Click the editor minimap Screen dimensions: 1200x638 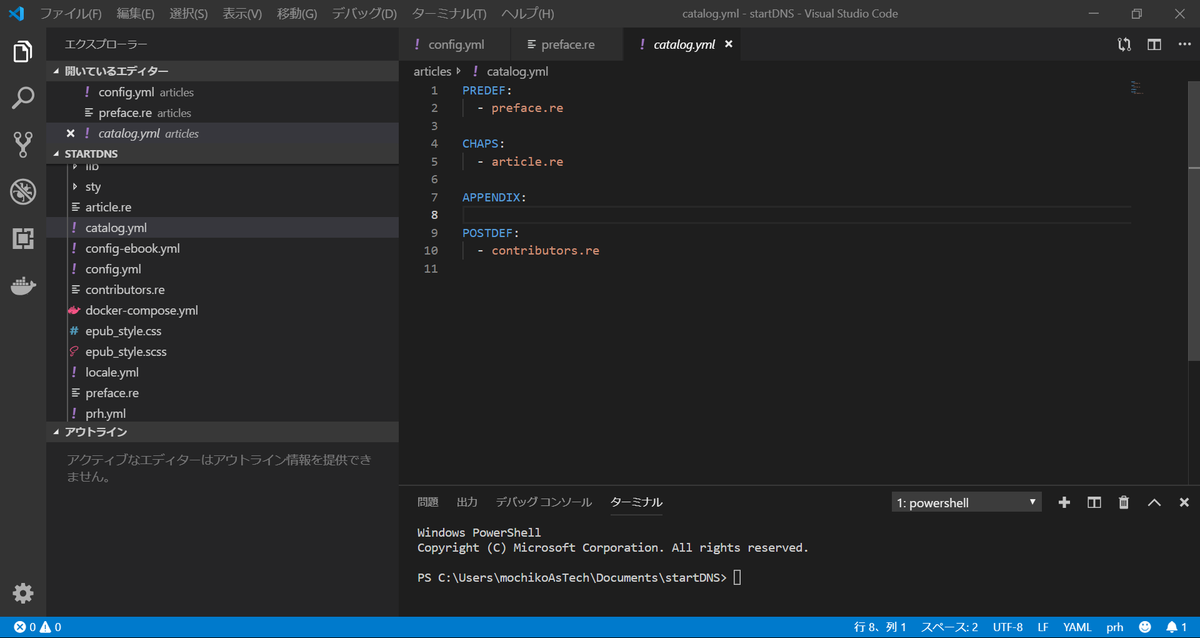click(1137, 88)
